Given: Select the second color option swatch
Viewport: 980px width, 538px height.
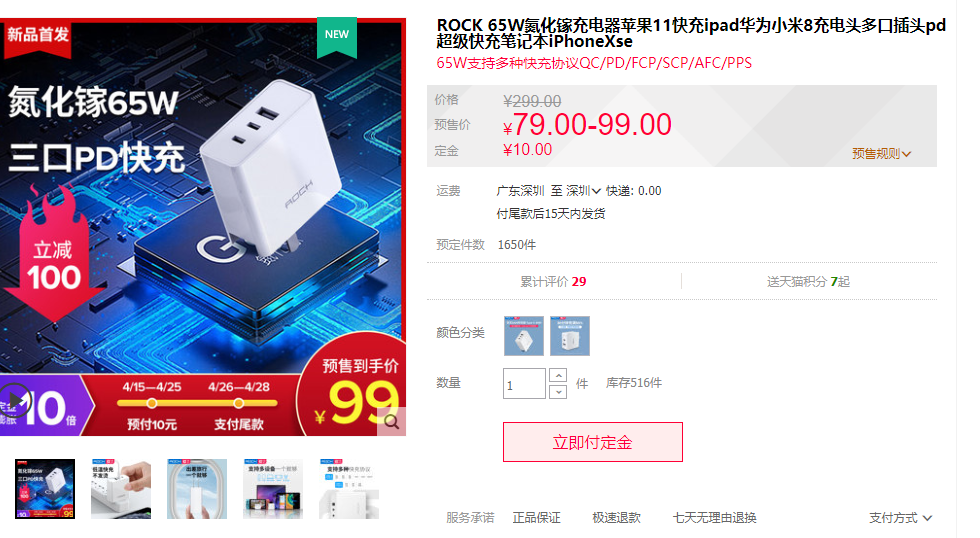Looking at the screenshot, I should click(x=570, y=336).
